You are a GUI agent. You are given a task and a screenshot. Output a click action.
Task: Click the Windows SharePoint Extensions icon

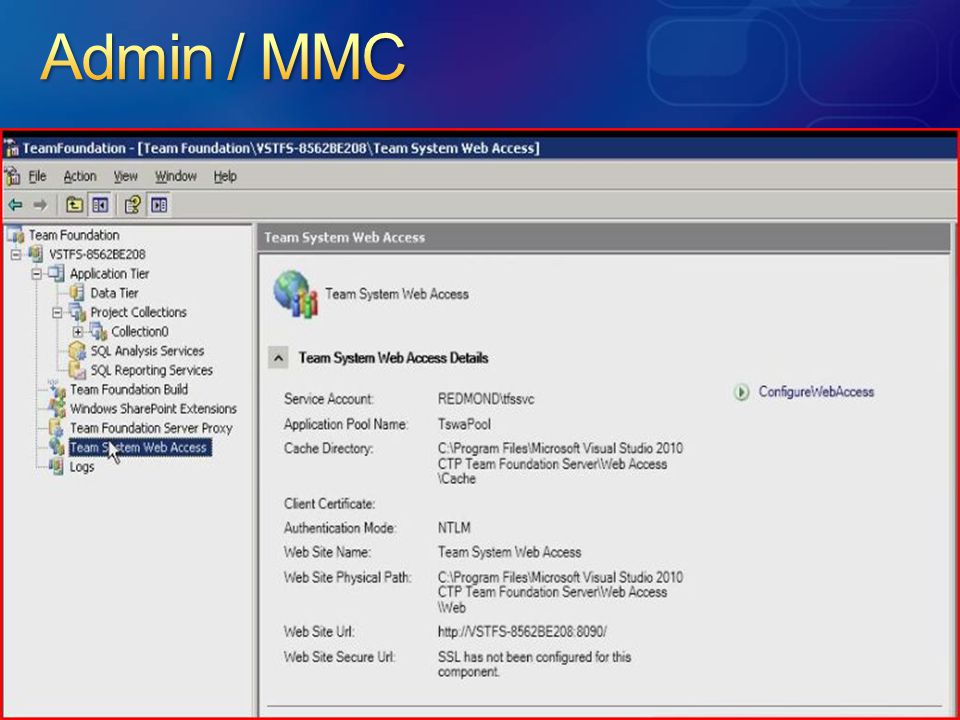tap(56, 408)
